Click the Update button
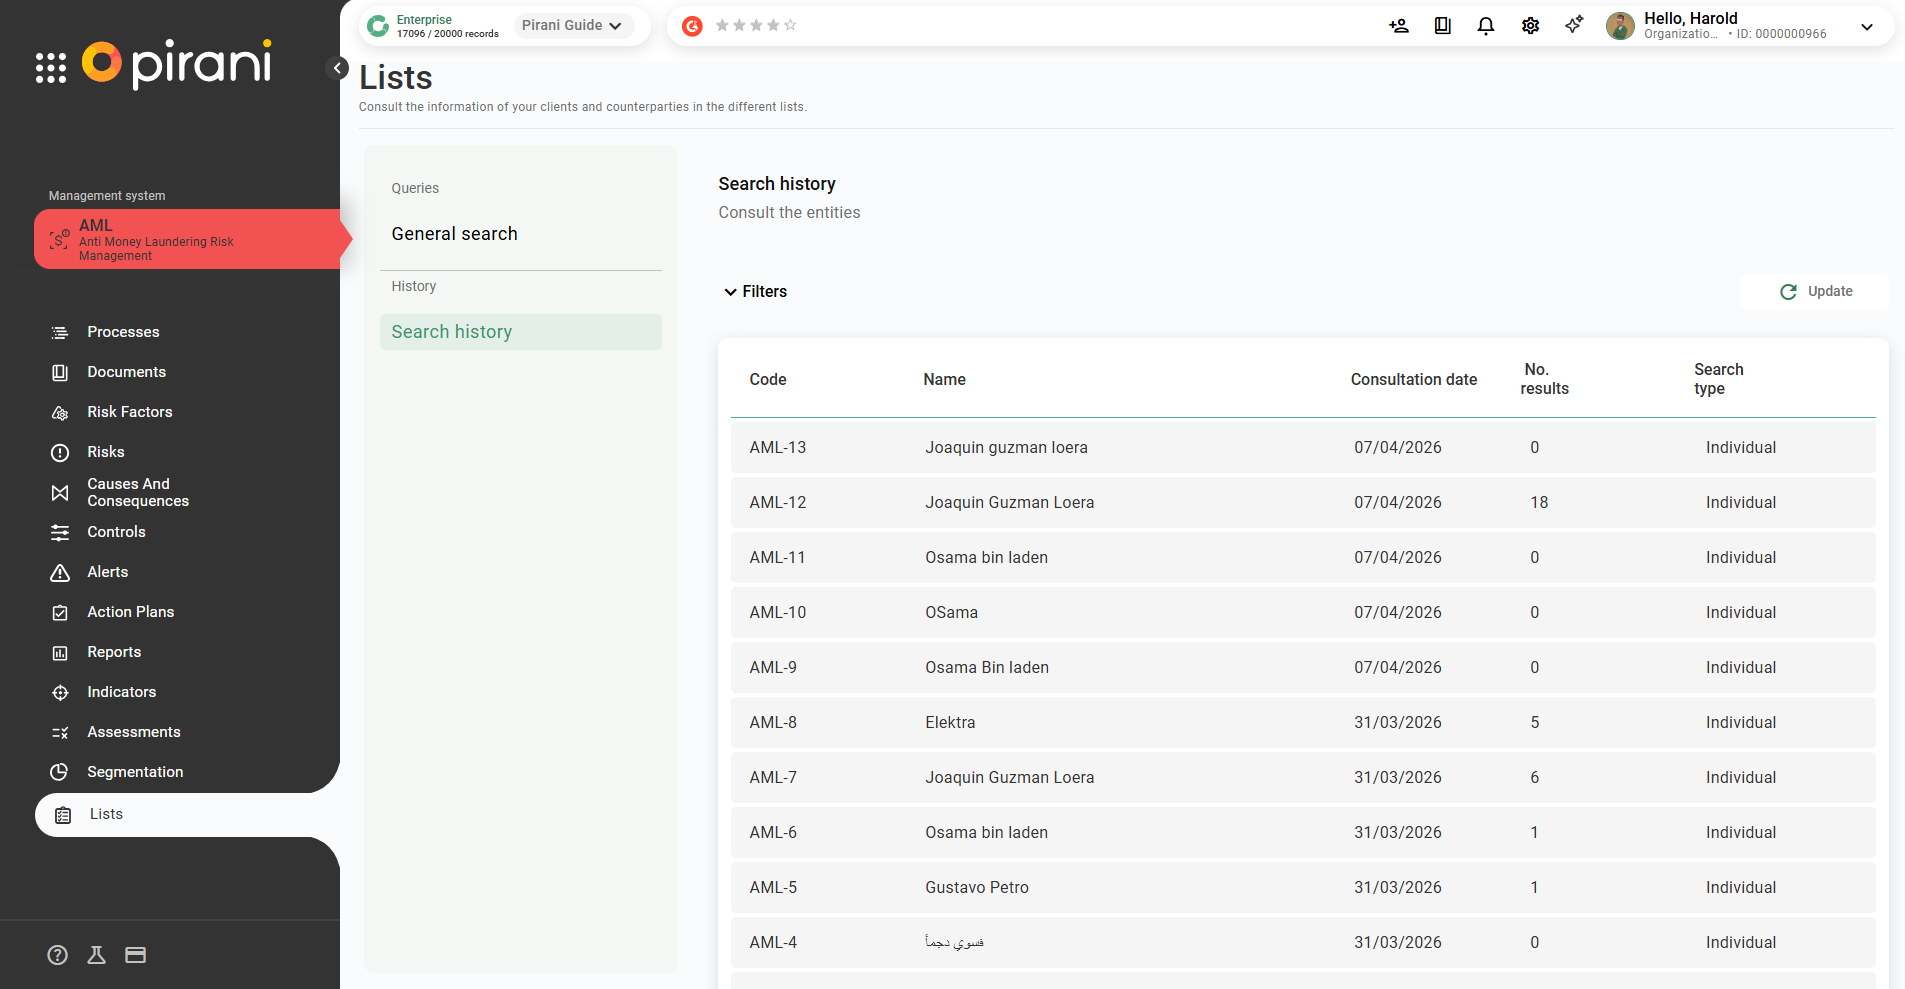This screenshot has width=1905, height=989. pos(1815,292)
